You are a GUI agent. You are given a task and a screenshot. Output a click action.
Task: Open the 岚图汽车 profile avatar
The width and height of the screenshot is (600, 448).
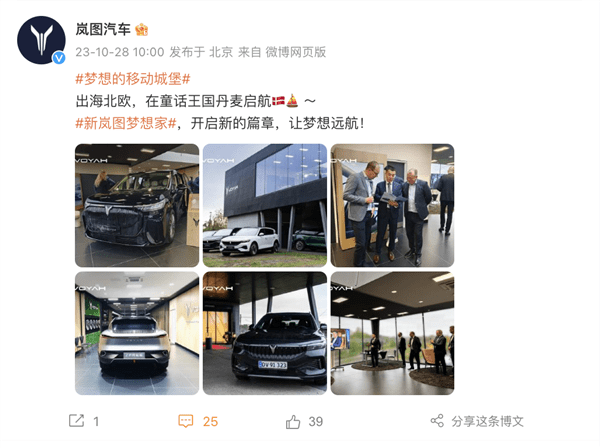coord(41,40)
